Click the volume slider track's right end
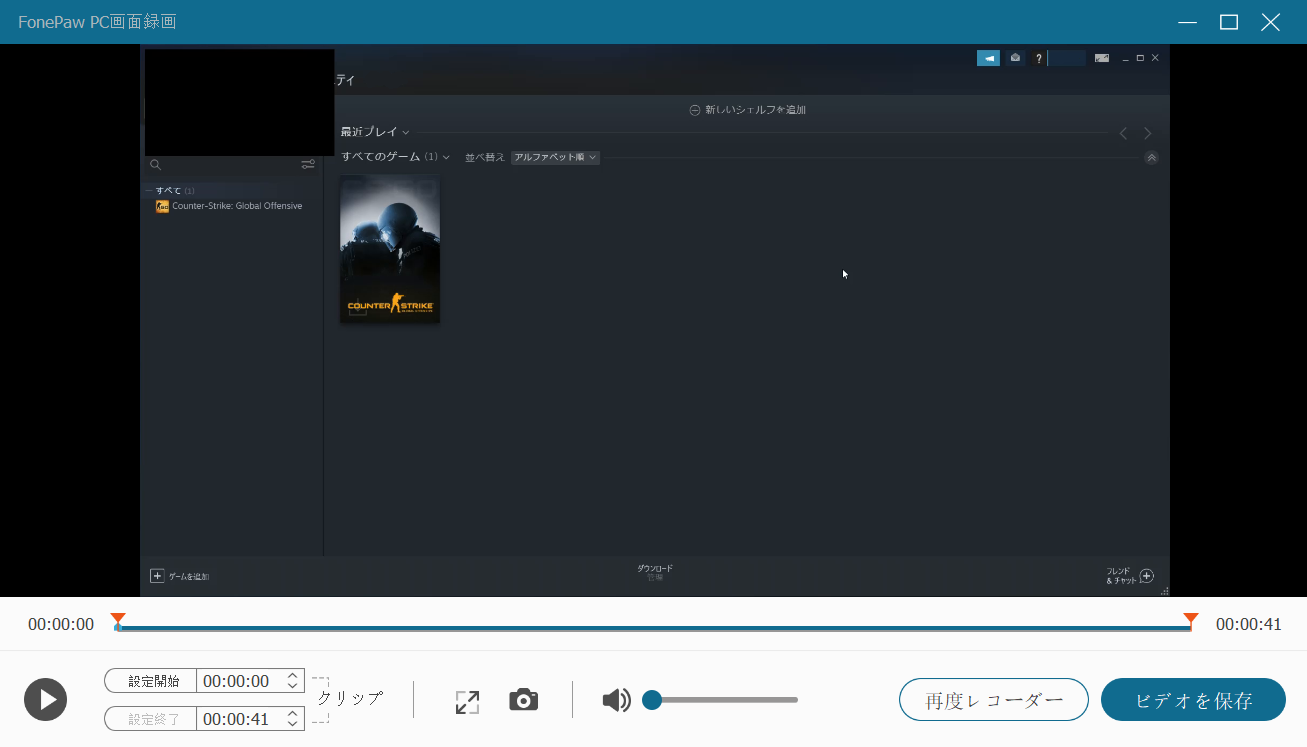 (794, 700)
